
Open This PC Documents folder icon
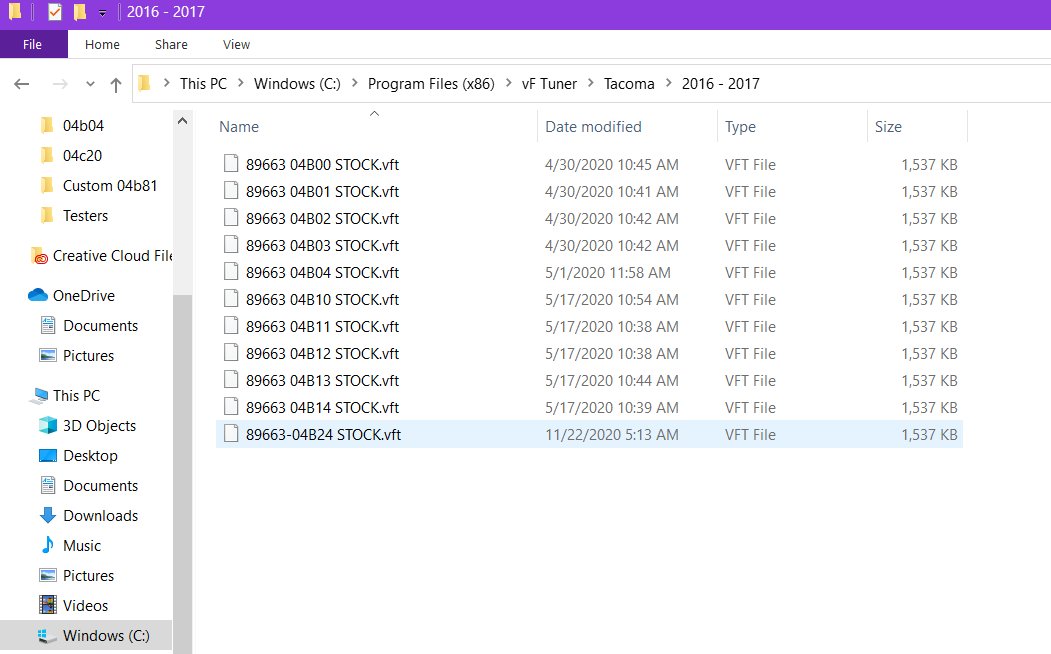(x=48, y=486)
